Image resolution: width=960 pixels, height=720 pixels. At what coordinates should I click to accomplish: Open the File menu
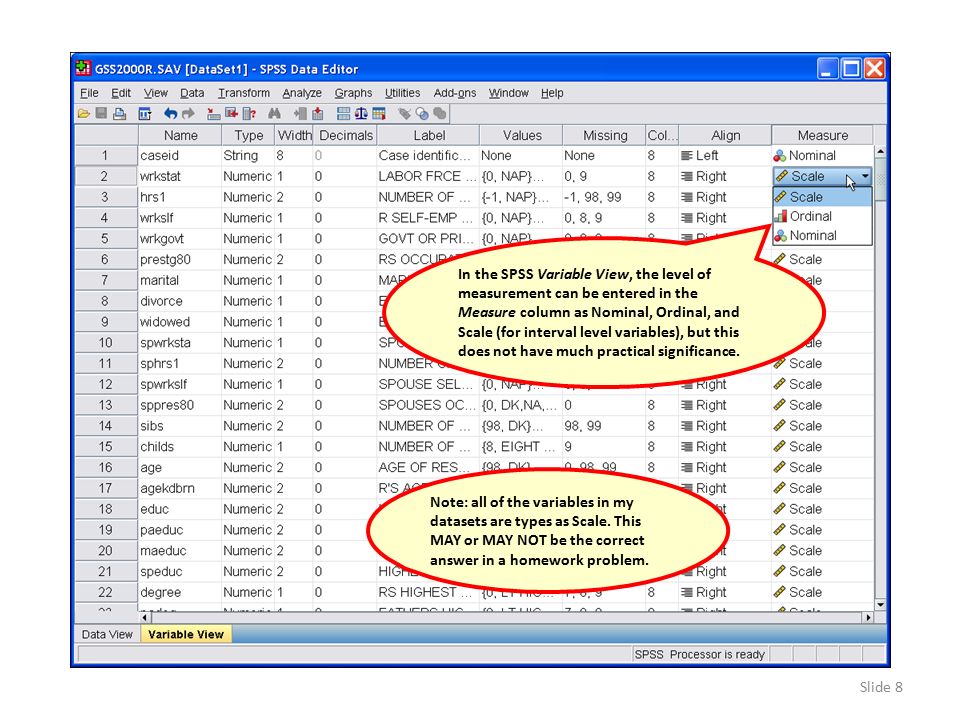click(x=89, y=93)
